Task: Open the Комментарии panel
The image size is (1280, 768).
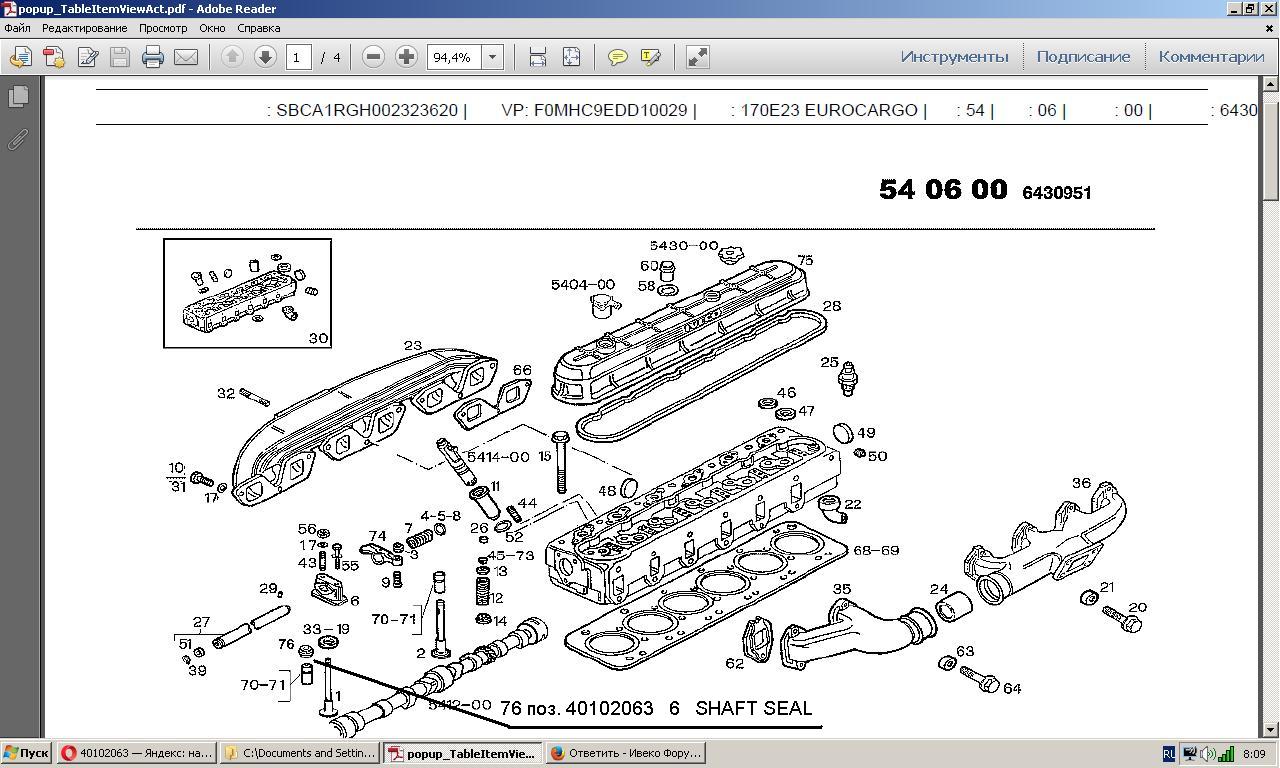Action: [1211, 56]
